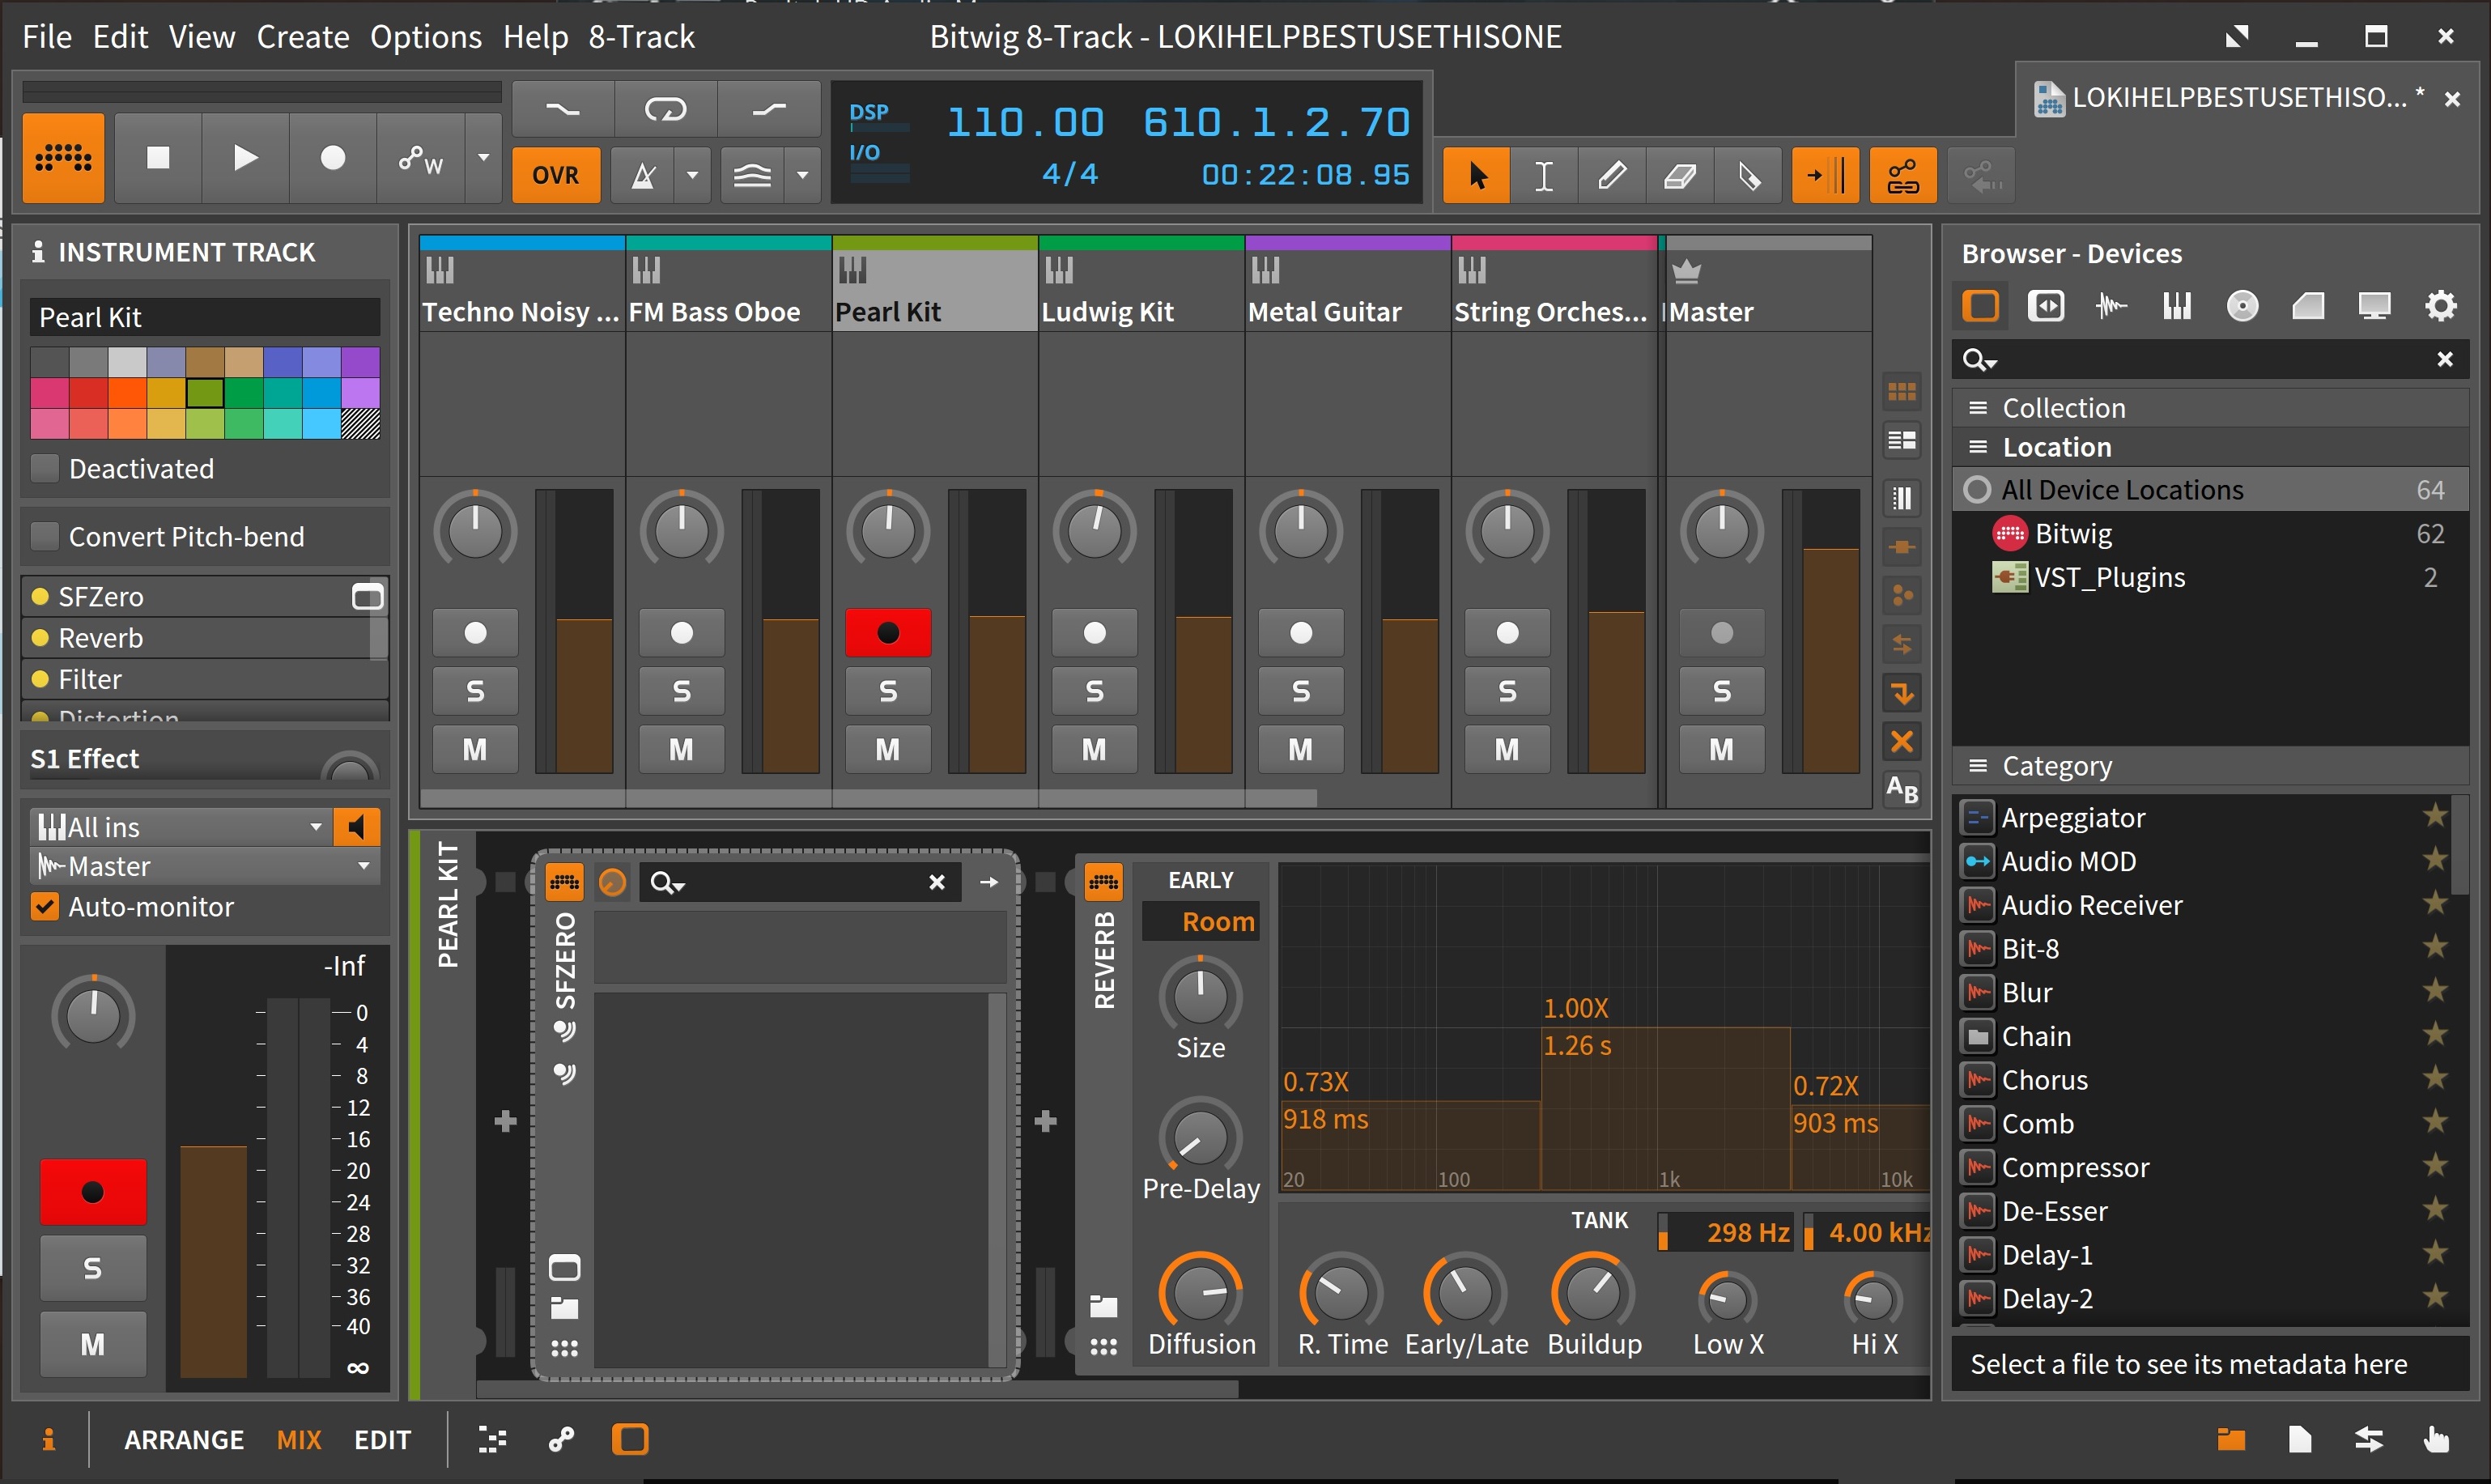Image resolution: width=2491 pixels, height=1484 pixels.
Task: Show presets filter in Browser
Action: coord(2046,306)
